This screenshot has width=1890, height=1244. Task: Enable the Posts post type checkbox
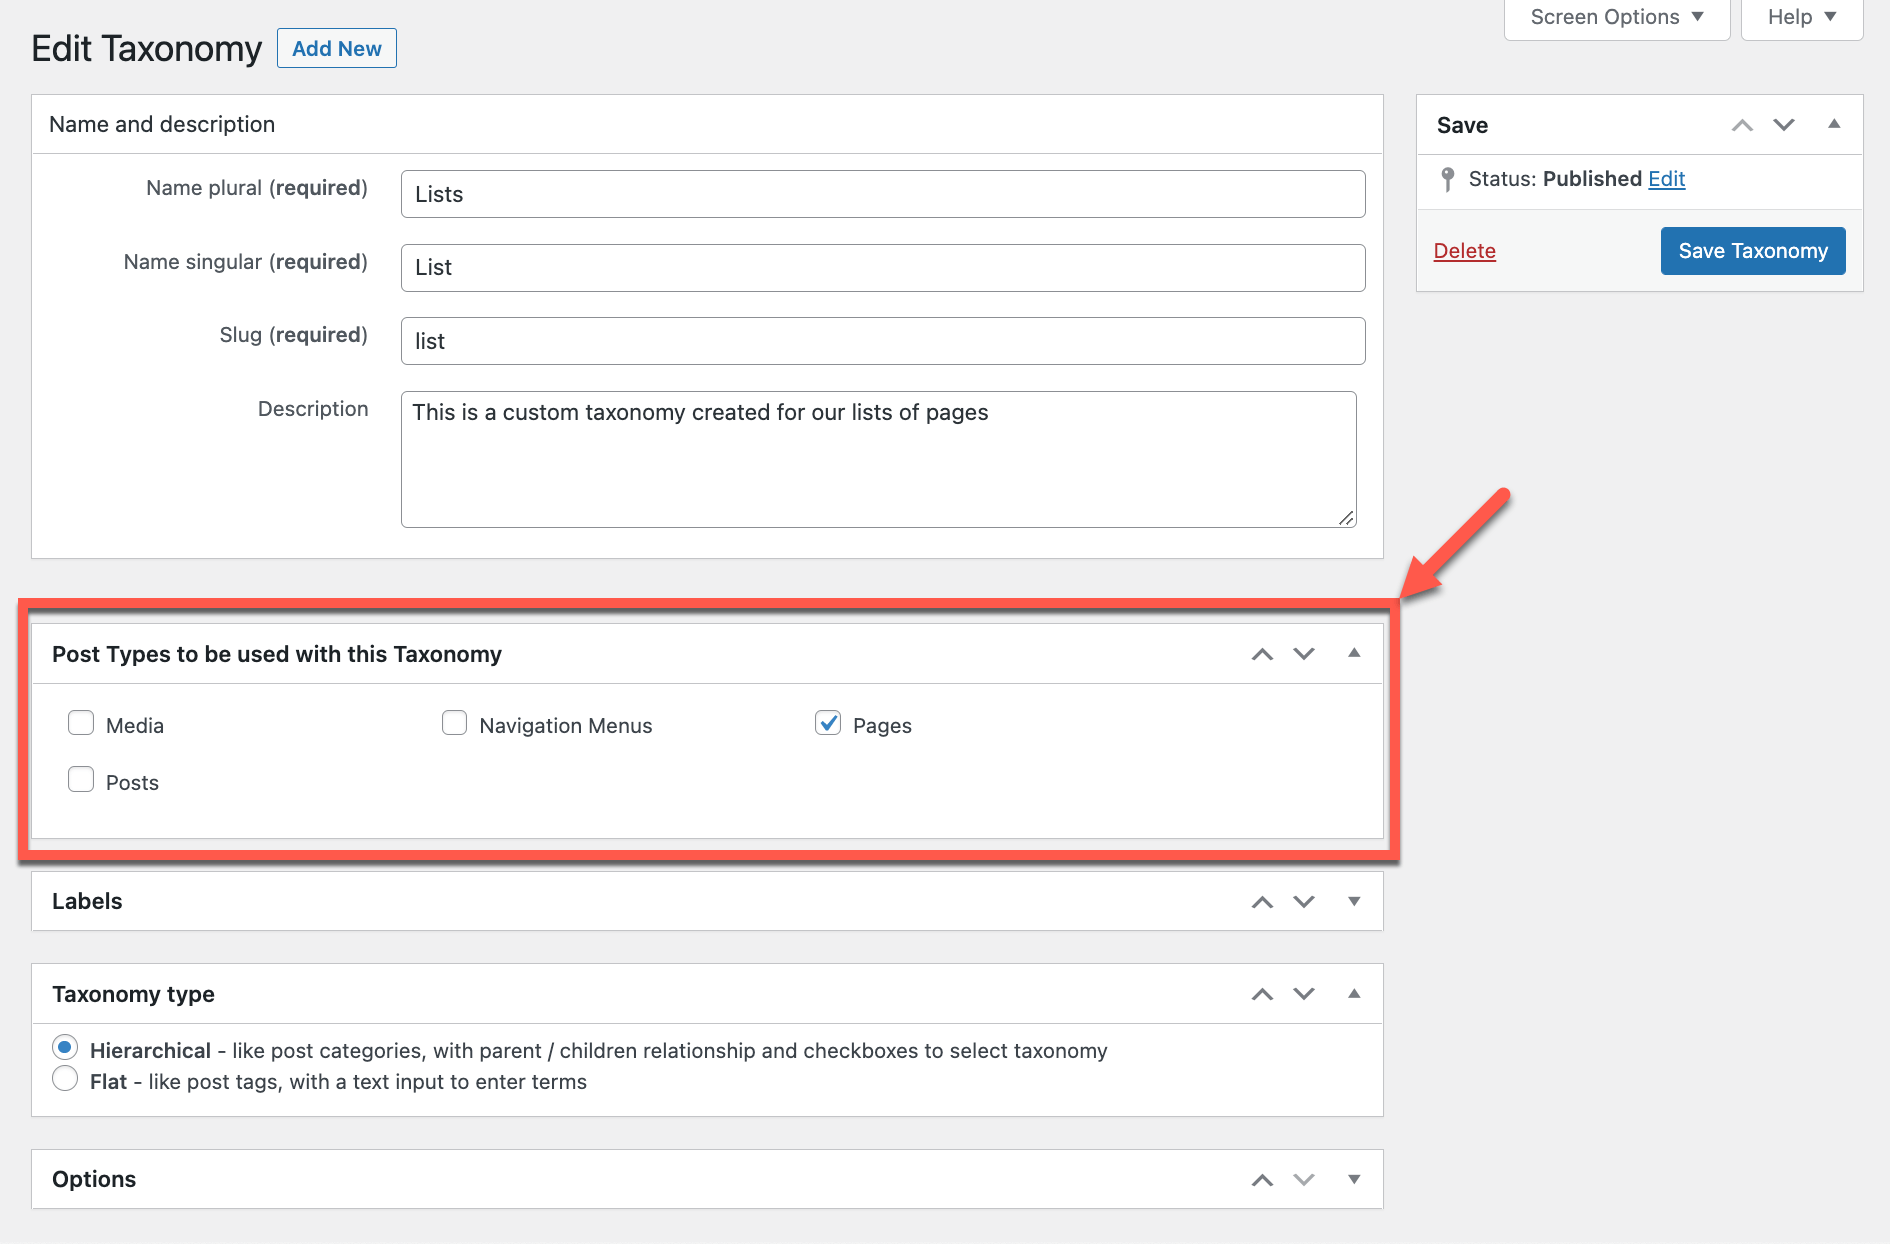tap(81, 780)
